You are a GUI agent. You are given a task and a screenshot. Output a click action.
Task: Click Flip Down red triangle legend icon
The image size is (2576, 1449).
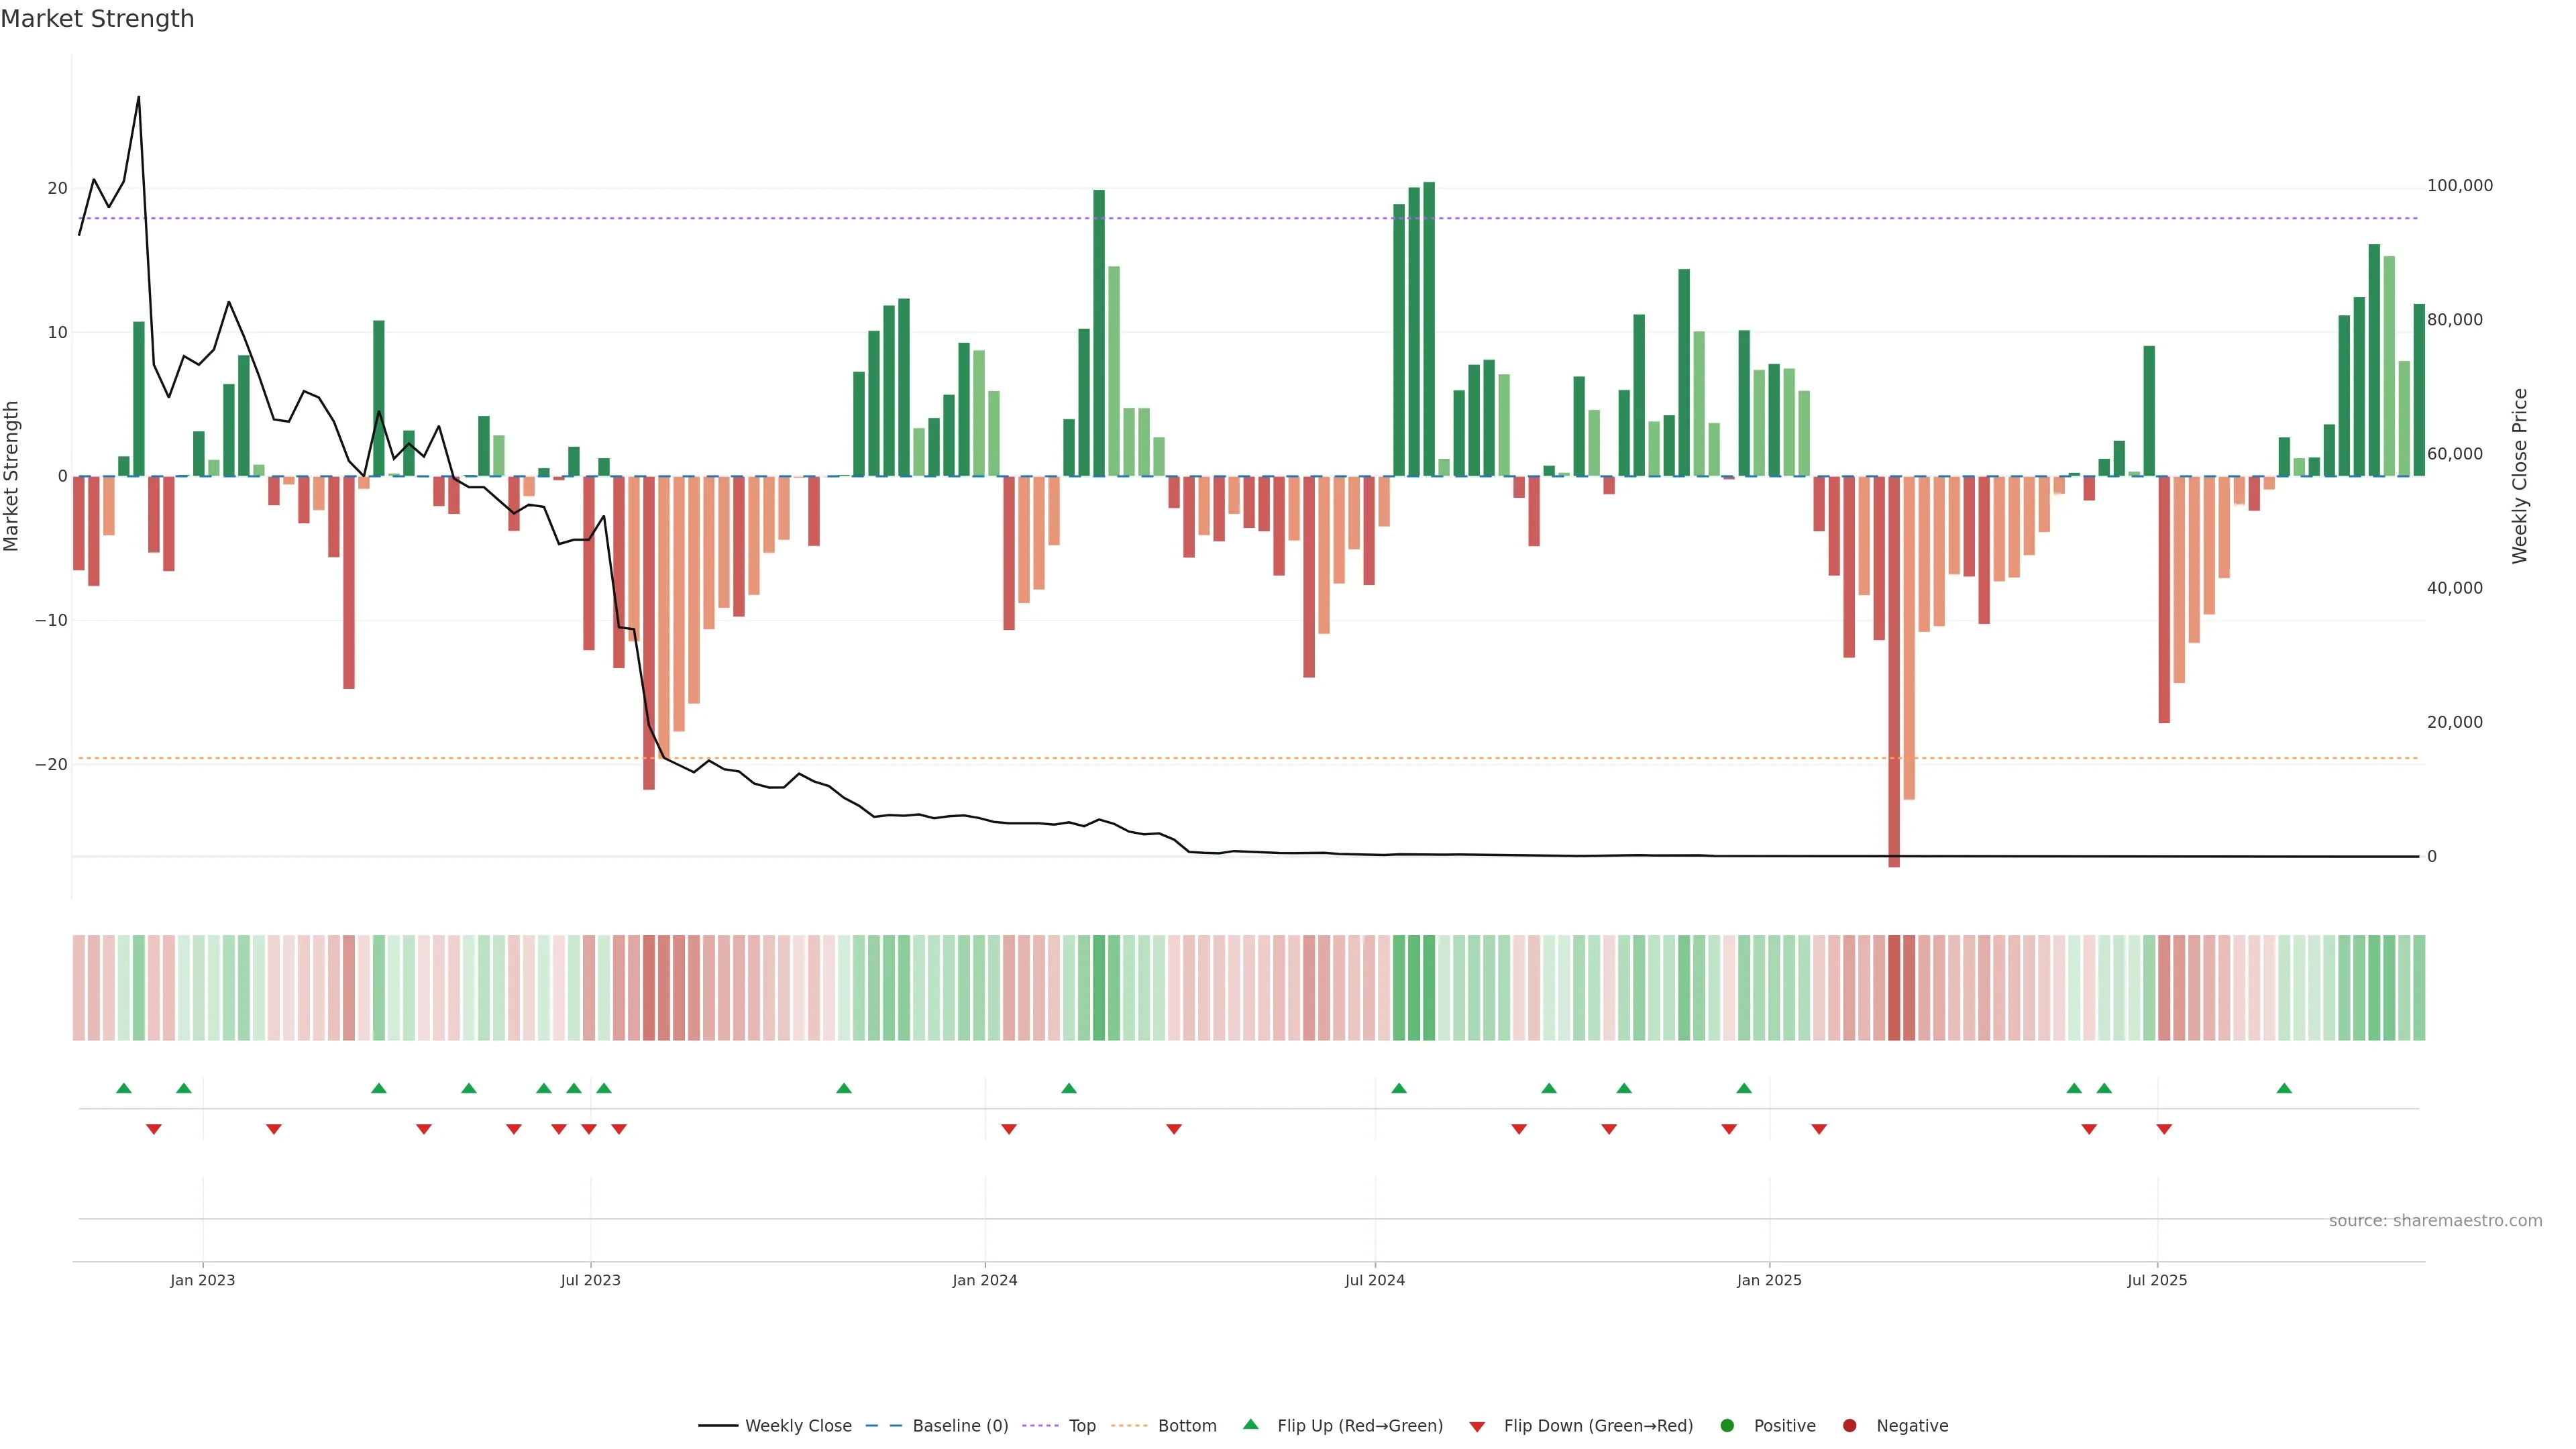pos(1477,1427)
